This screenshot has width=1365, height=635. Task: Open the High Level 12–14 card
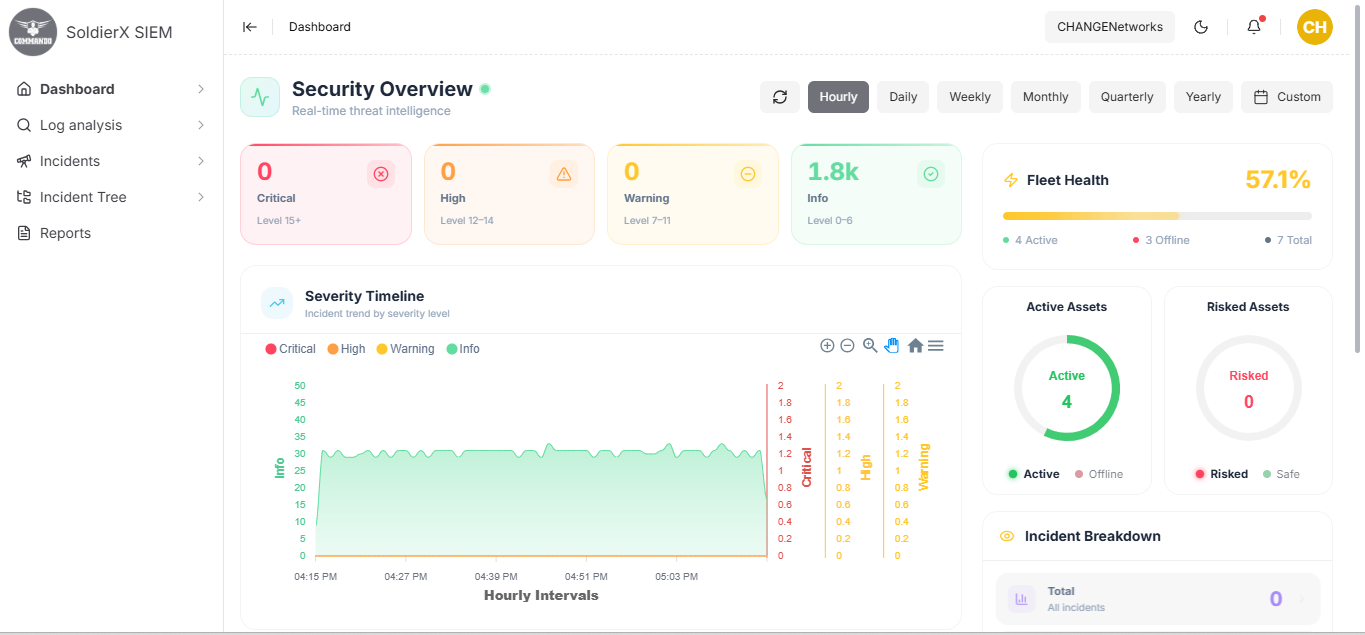[x=509, y=194]
